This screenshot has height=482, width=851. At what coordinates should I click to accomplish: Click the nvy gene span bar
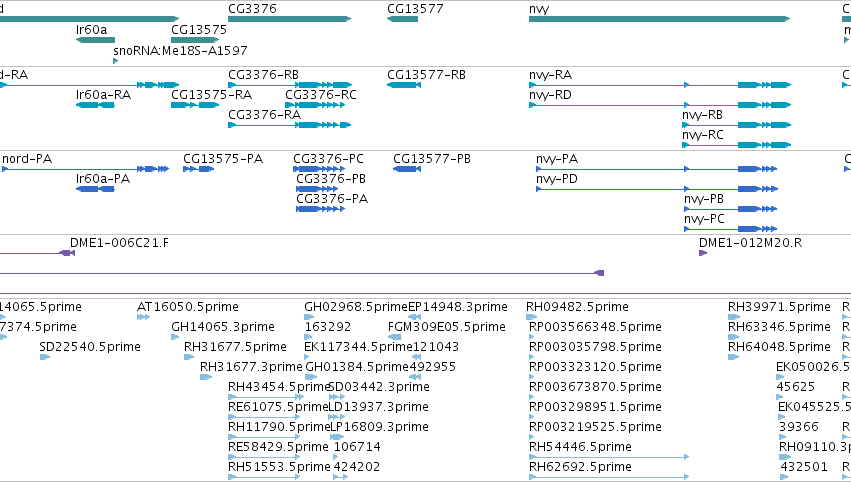[x=659, y=19]
